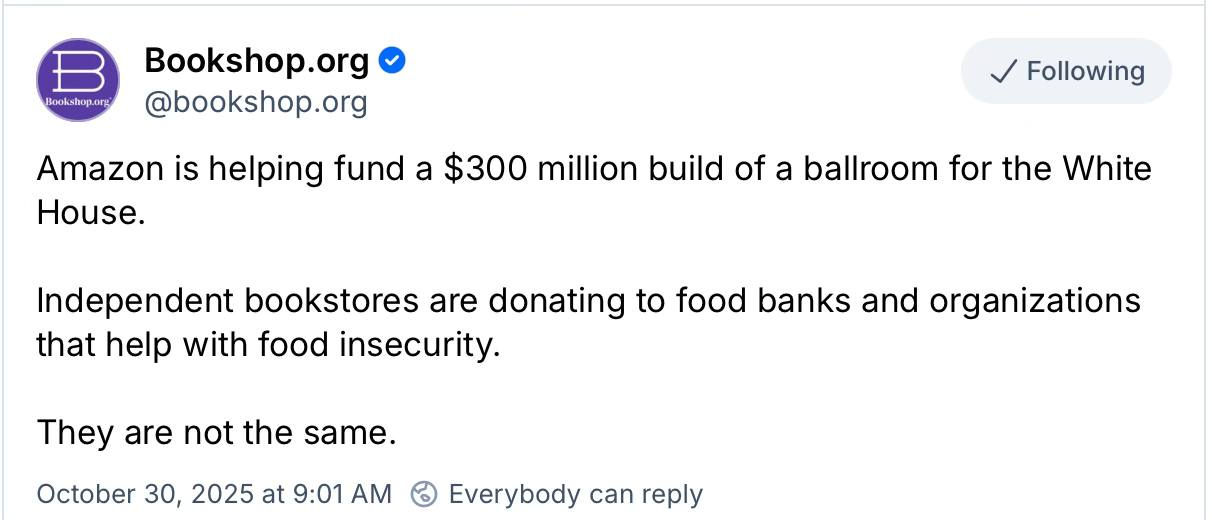
Task: Click the 9:01 AM time in timestamp
Action: point(341,494)
